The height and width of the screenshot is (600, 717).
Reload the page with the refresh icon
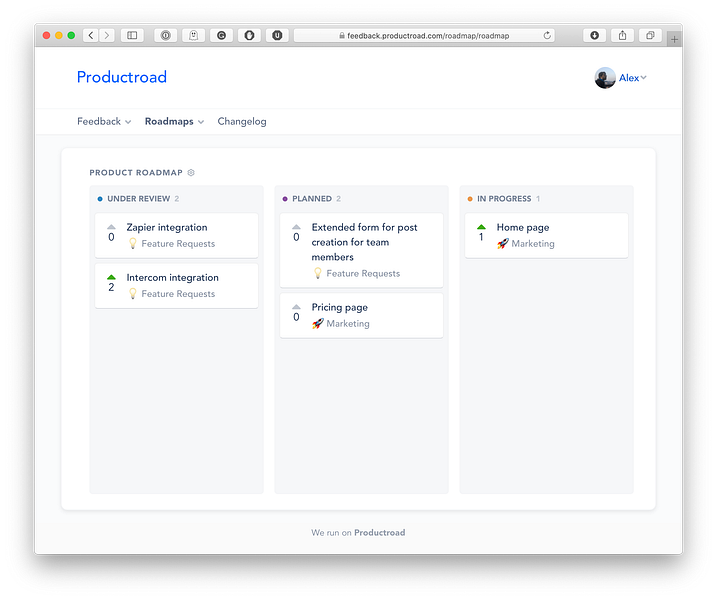tap(547, 35)
